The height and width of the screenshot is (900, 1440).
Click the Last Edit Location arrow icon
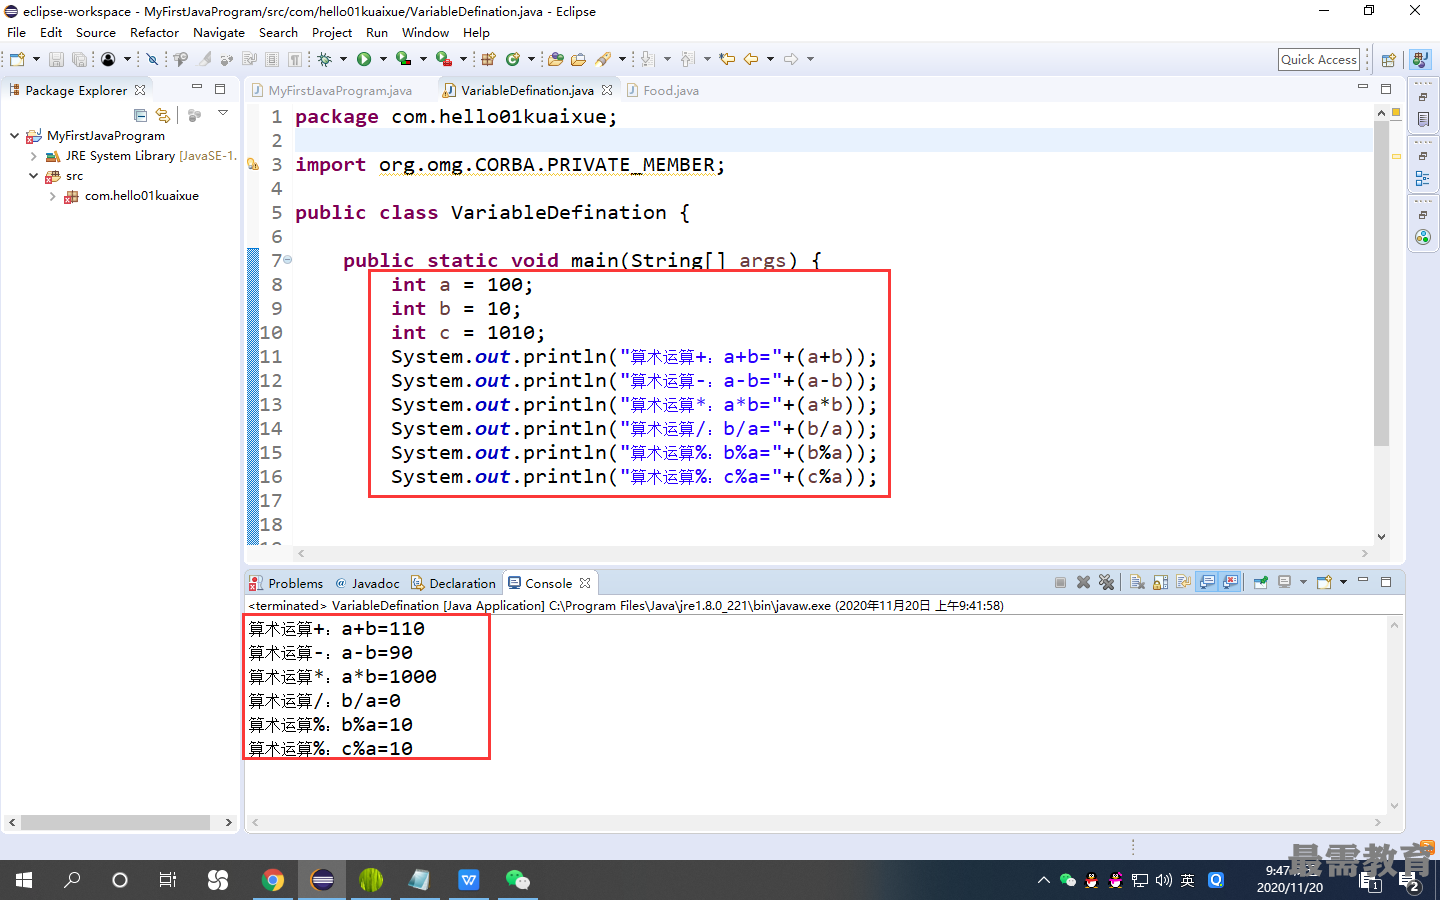(727, 59)
